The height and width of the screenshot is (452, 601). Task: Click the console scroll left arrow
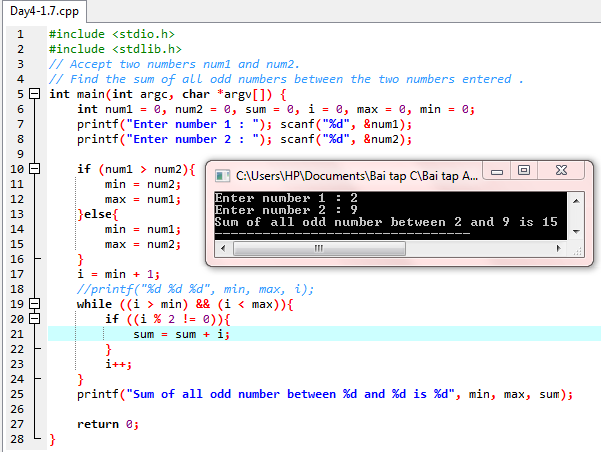[223, 248]
